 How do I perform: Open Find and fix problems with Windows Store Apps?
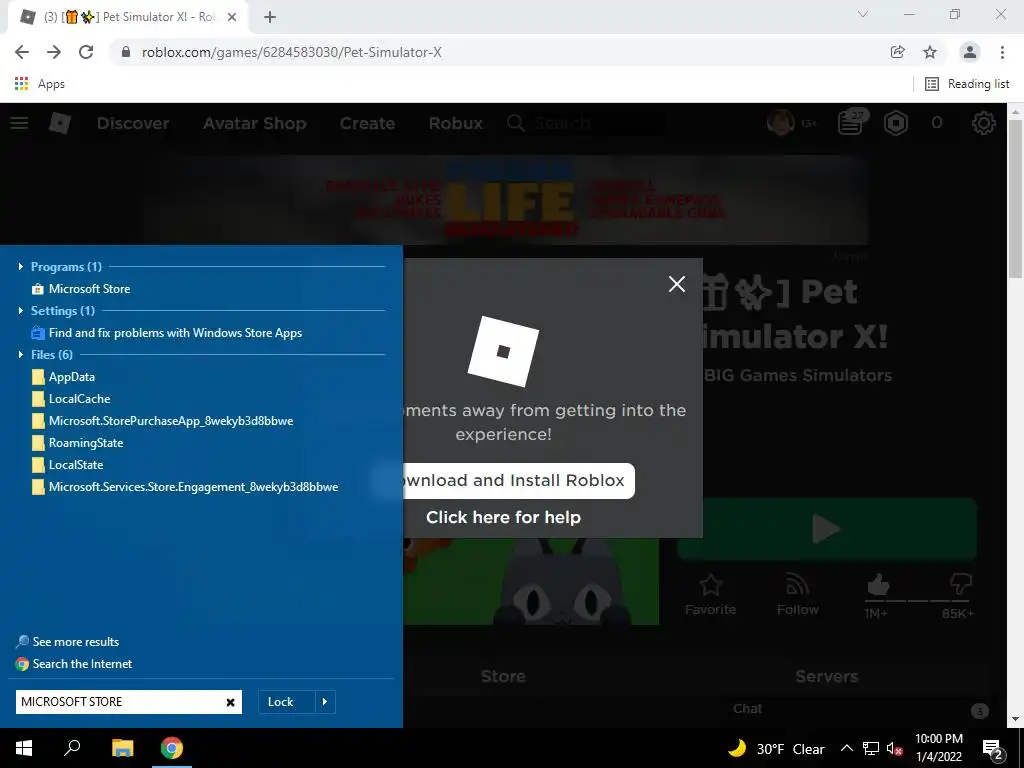(x=167, y=333)
